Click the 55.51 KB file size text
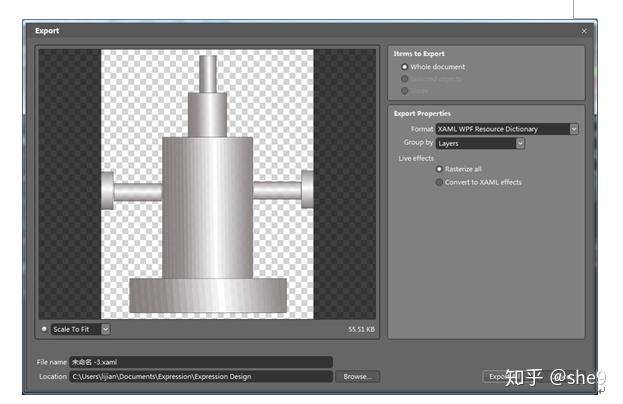Viewport: 623px width, 404px height. tap(361, 329)
